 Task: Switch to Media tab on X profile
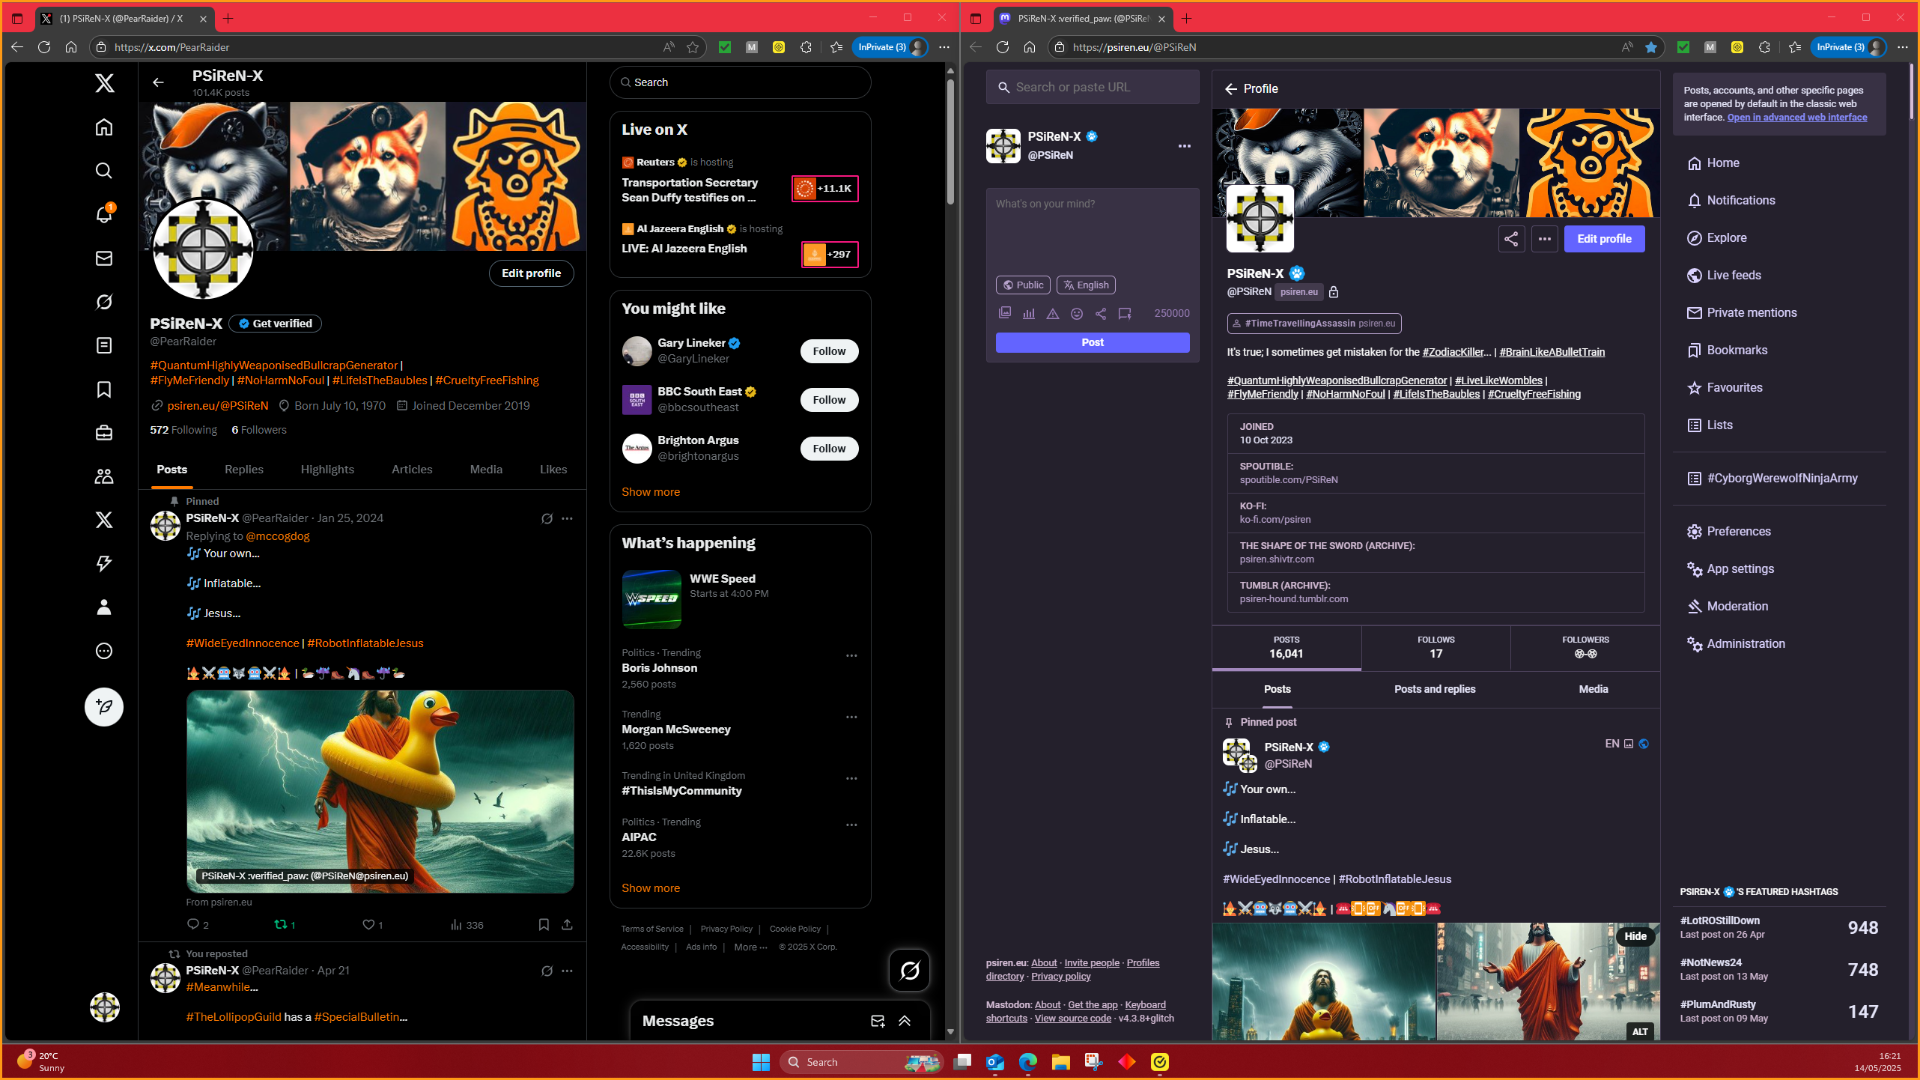(x=486, y=469)
